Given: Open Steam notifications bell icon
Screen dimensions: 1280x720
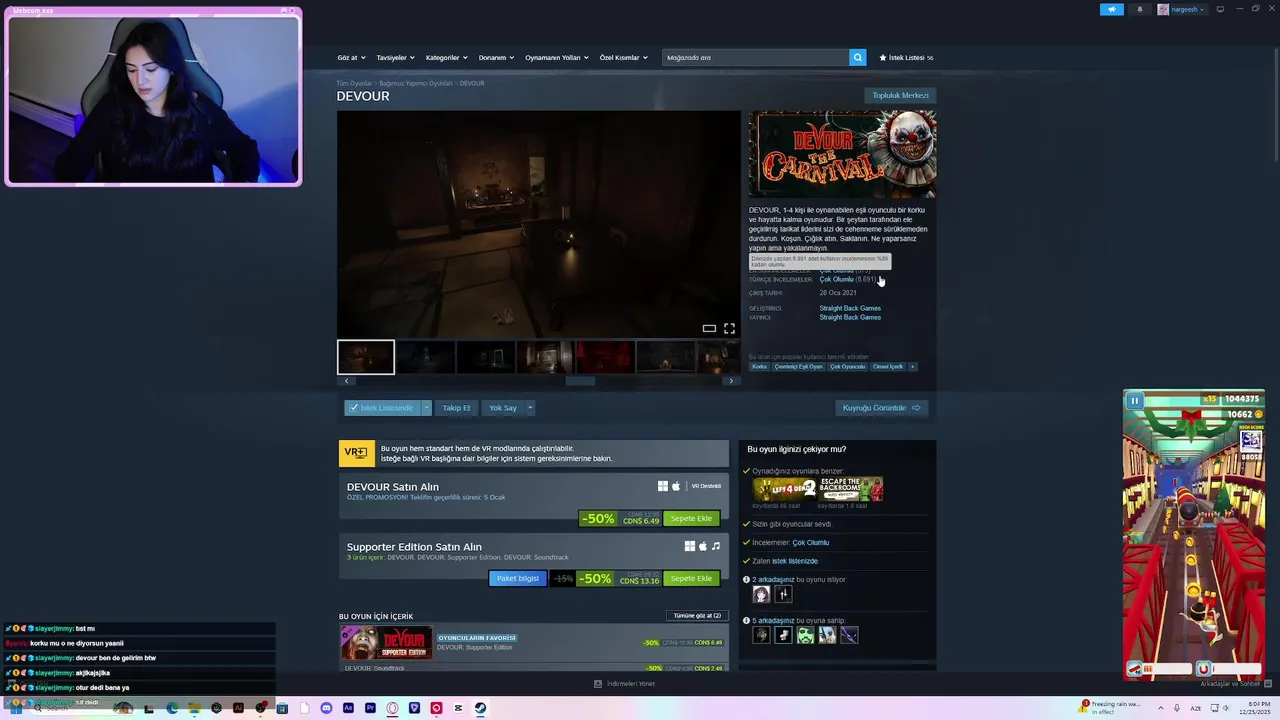Looking at the screenshot, I should pyautogui.click(x=1139, y=9).
